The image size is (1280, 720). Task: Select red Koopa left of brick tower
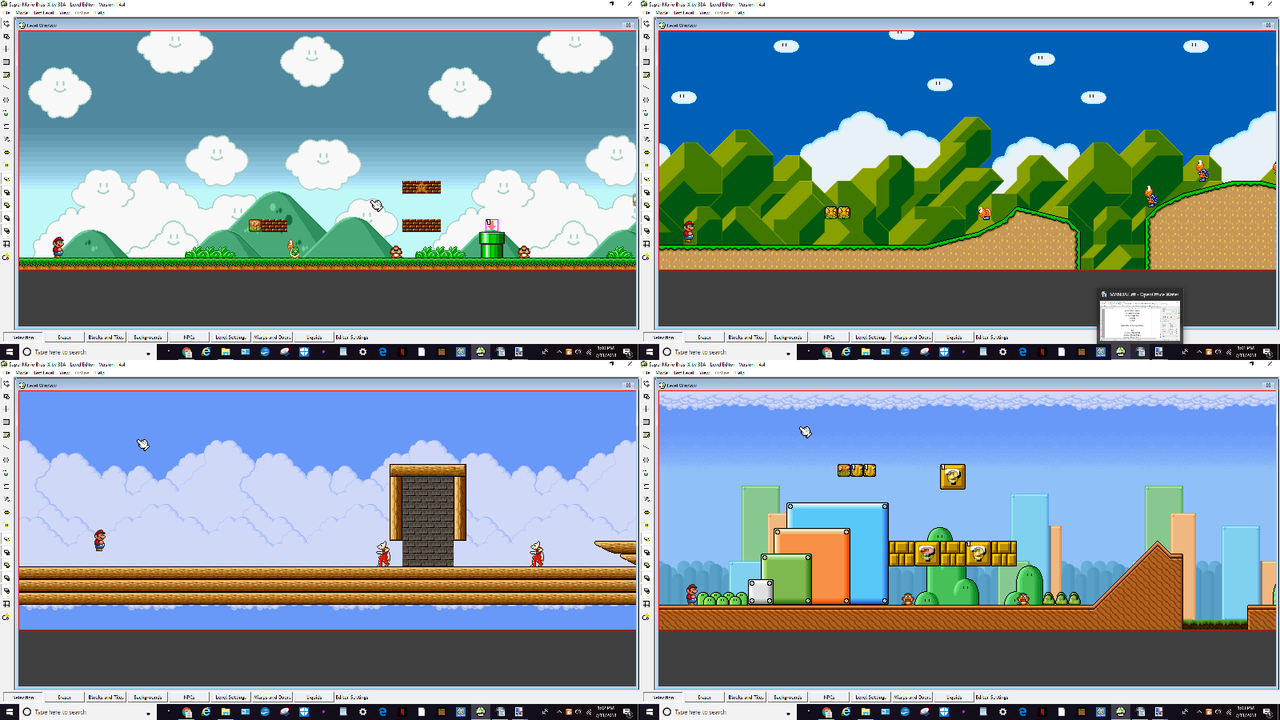click(x=383, y=554)
